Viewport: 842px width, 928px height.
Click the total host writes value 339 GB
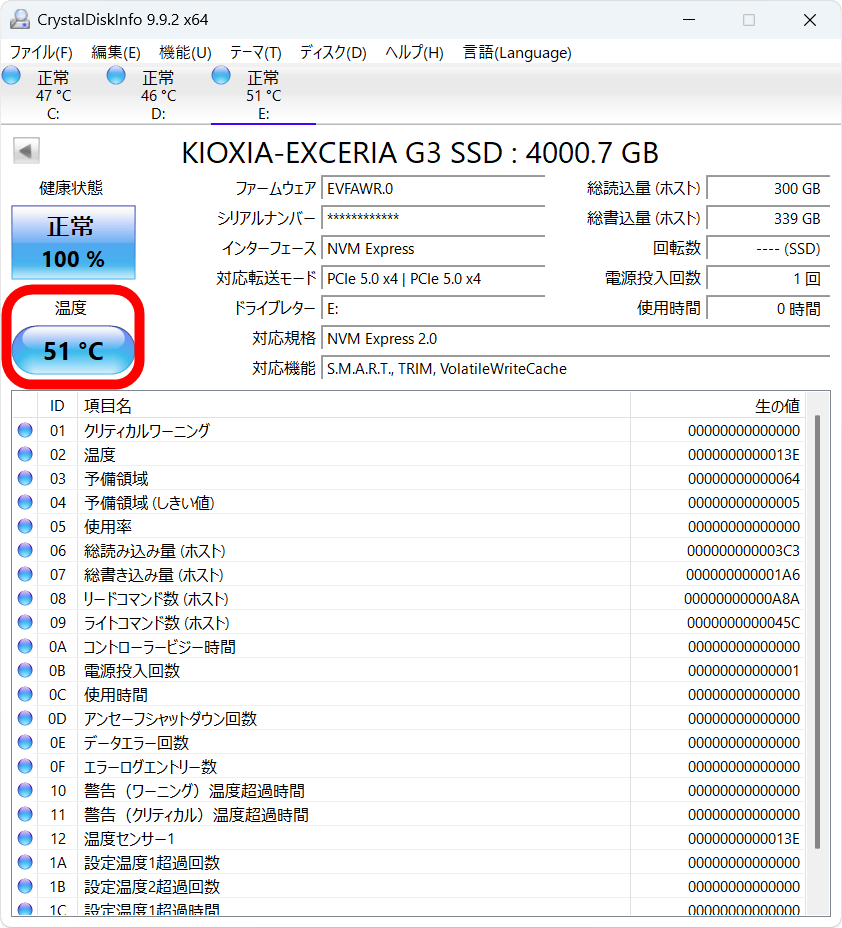pos(768,218)
